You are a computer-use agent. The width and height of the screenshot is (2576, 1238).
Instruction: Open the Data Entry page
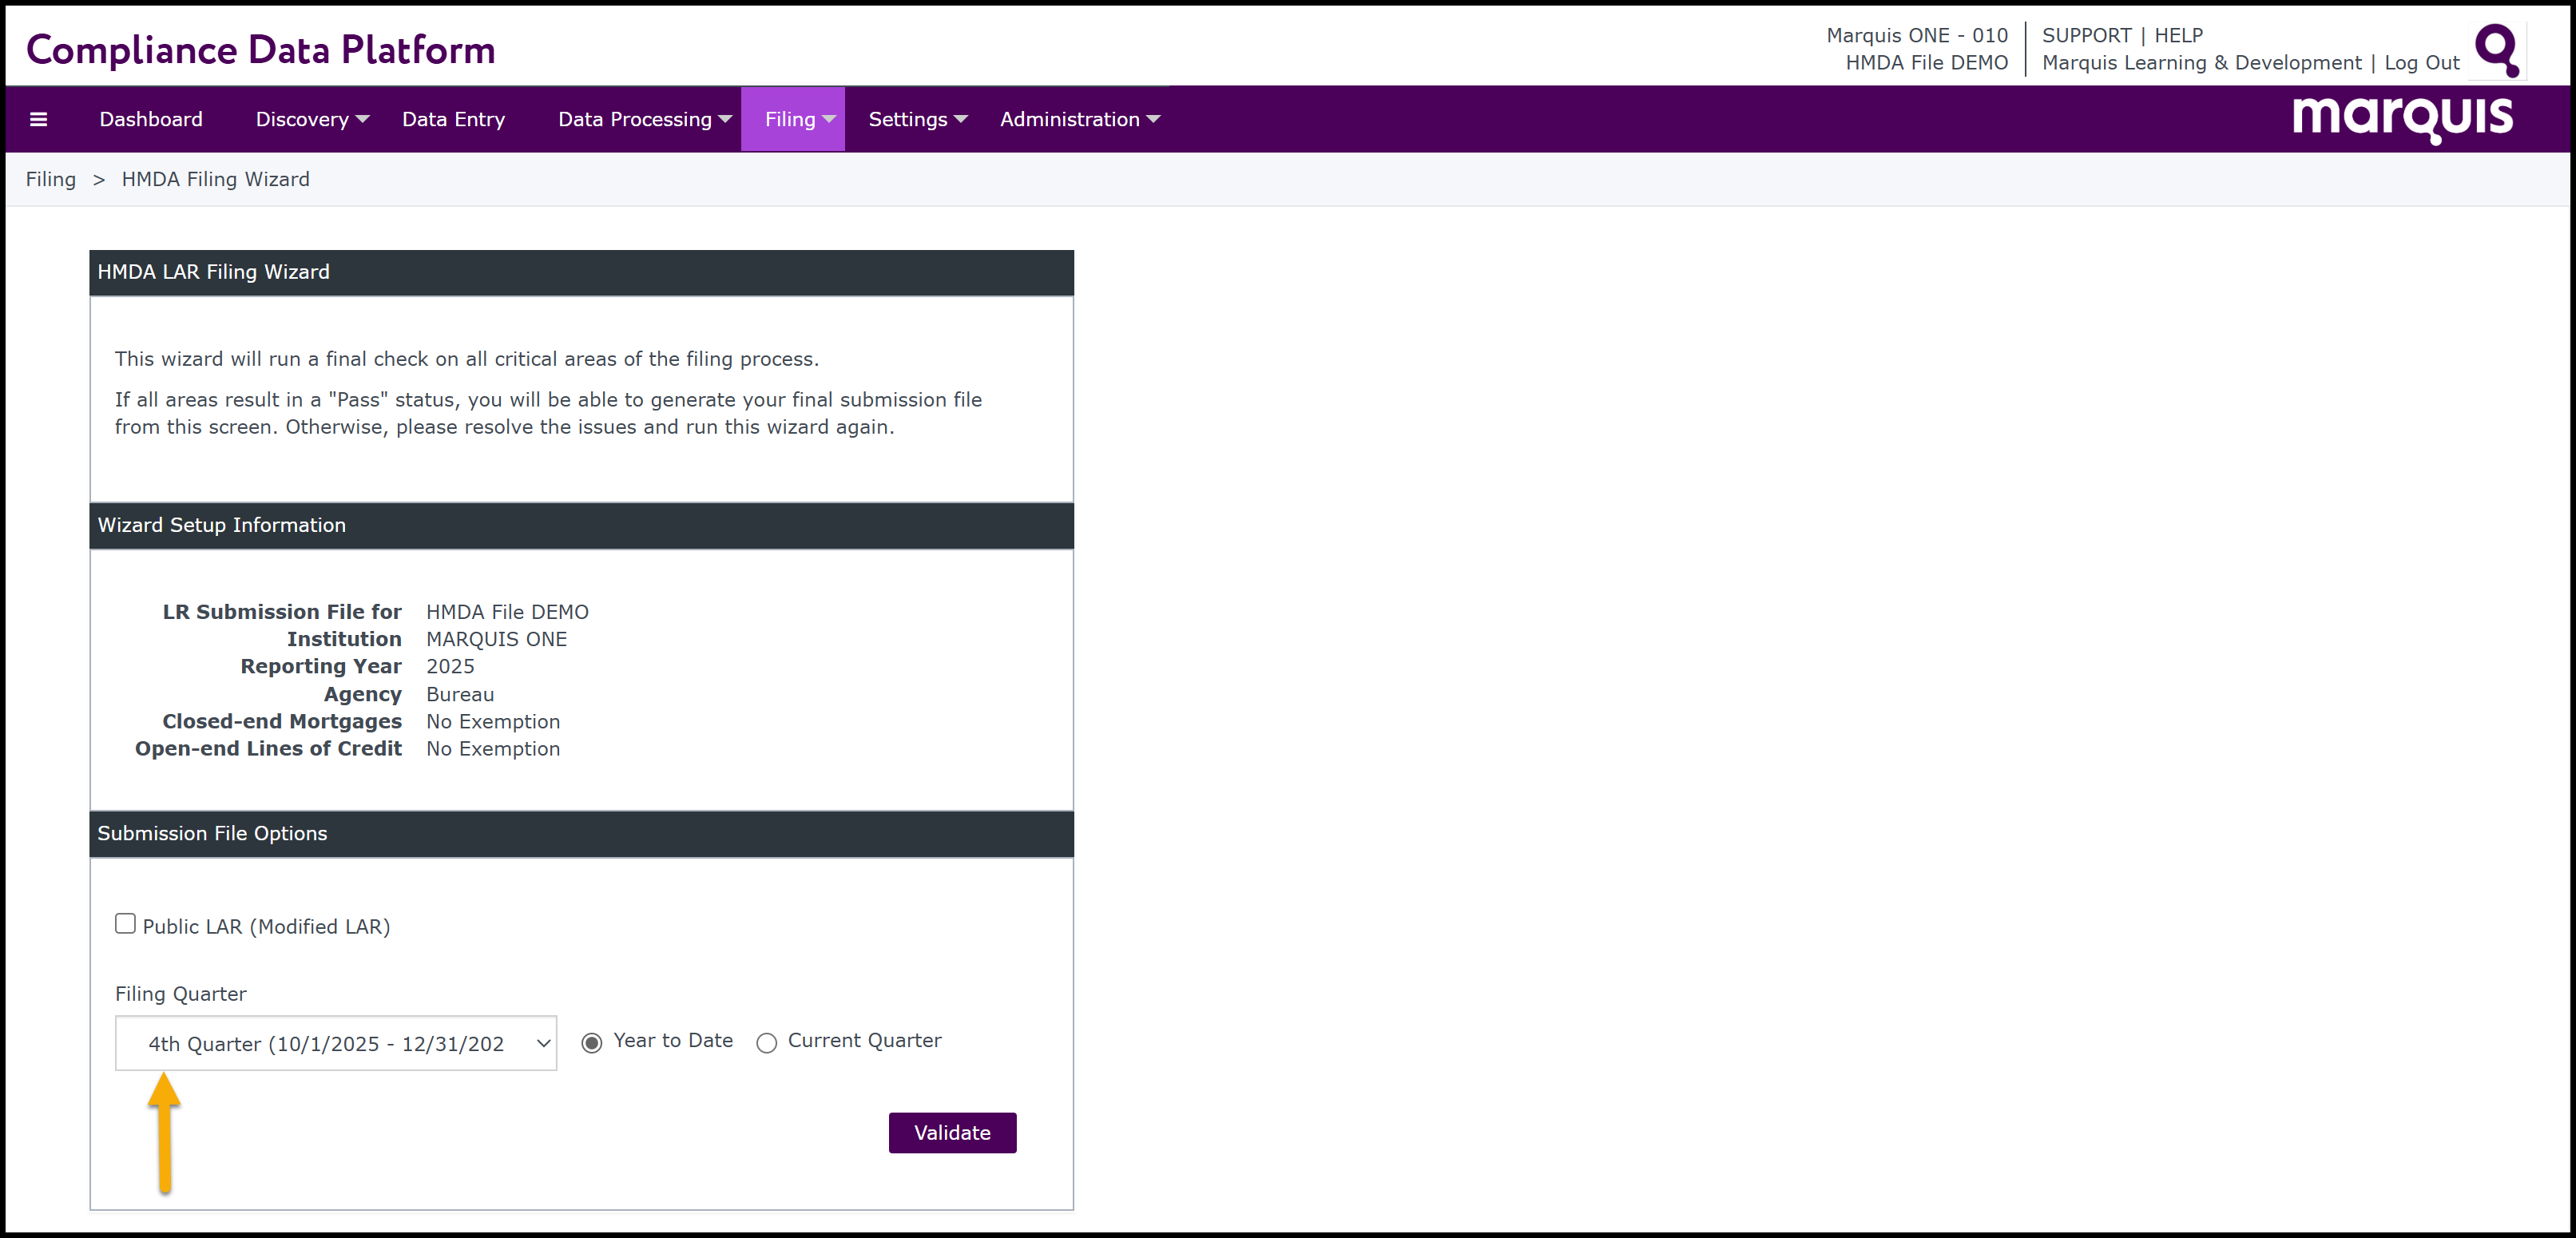(x=453, y=119)
